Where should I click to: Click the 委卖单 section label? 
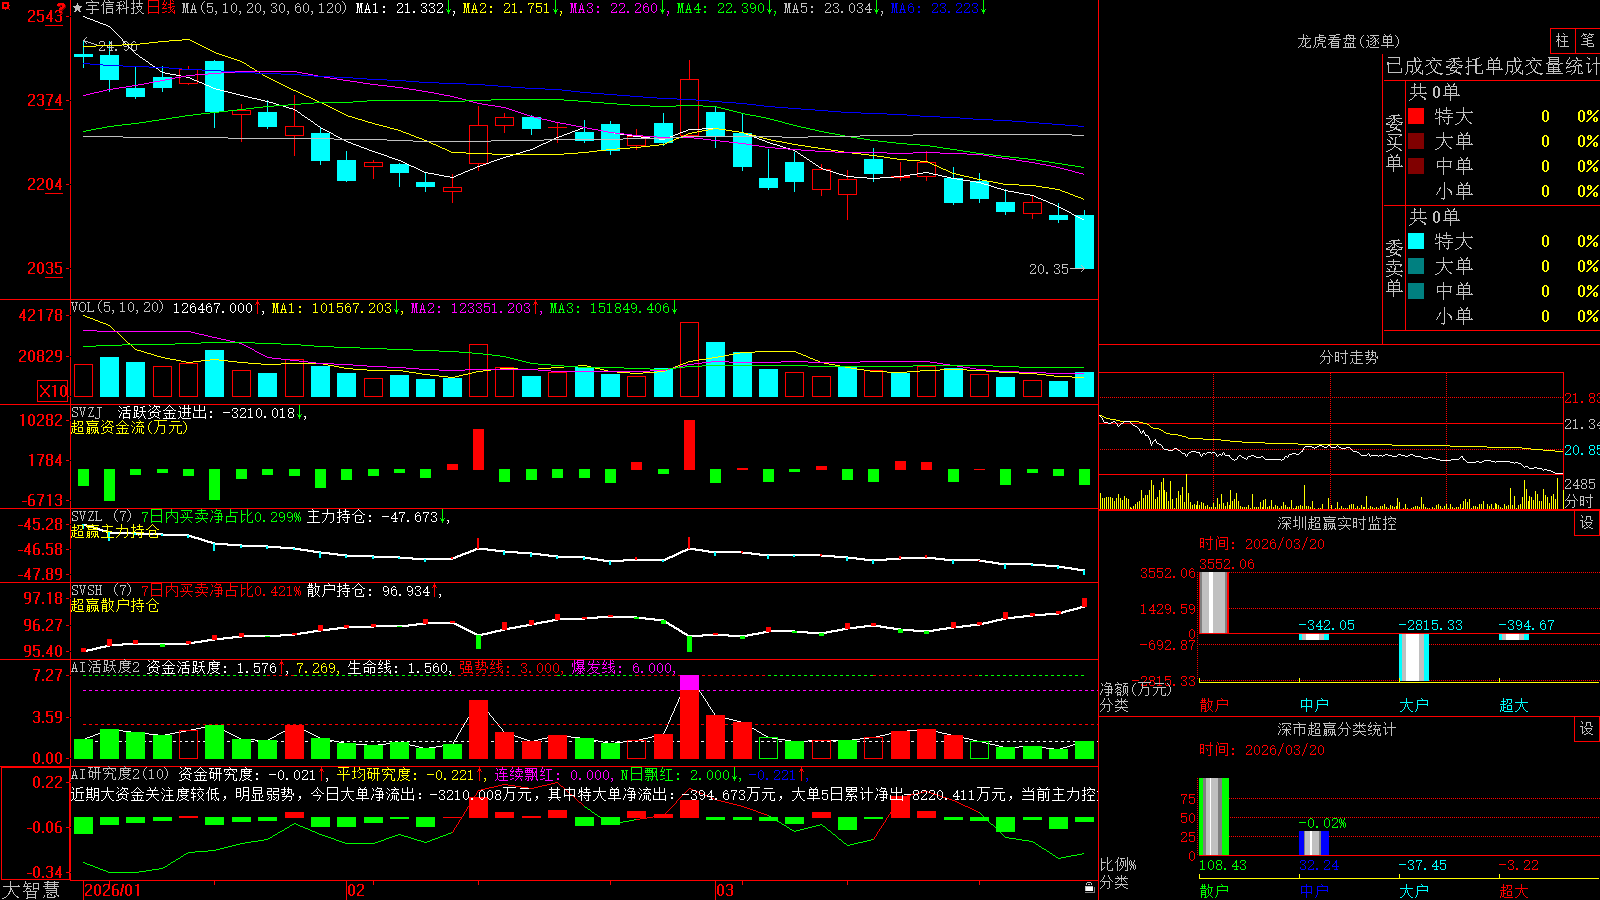pos(1394,267)
